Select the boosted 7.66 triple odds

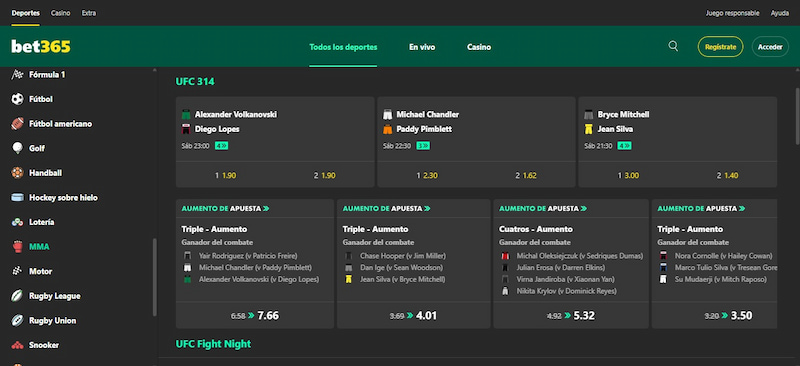point(255,315)
